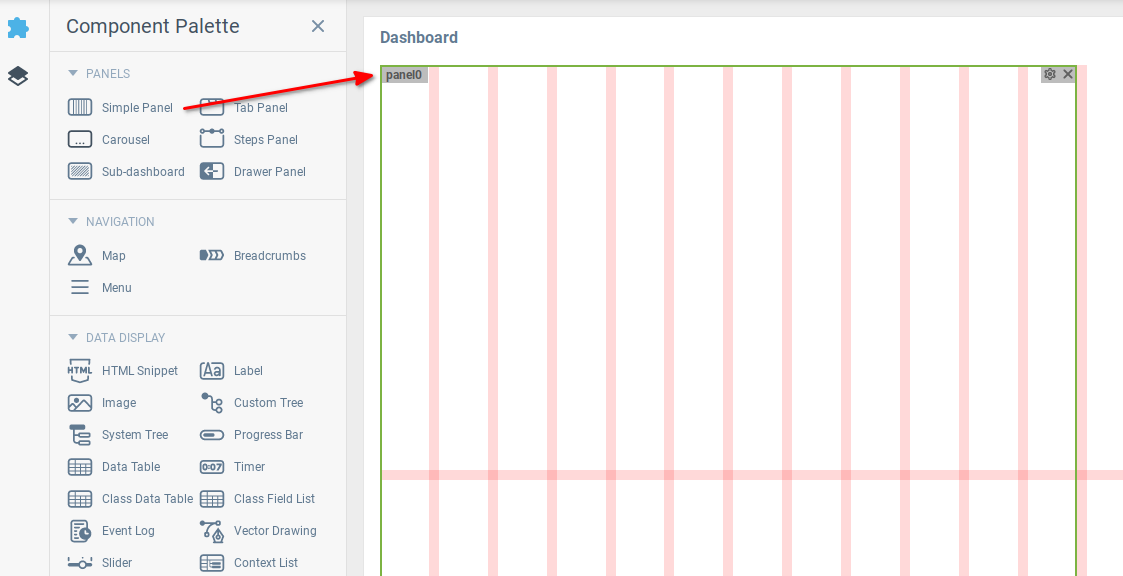Image resolution: width=1123 pixels, height=576 pixels.
Task: Collapse the NAVIGATION section
Action: (111, 222)
